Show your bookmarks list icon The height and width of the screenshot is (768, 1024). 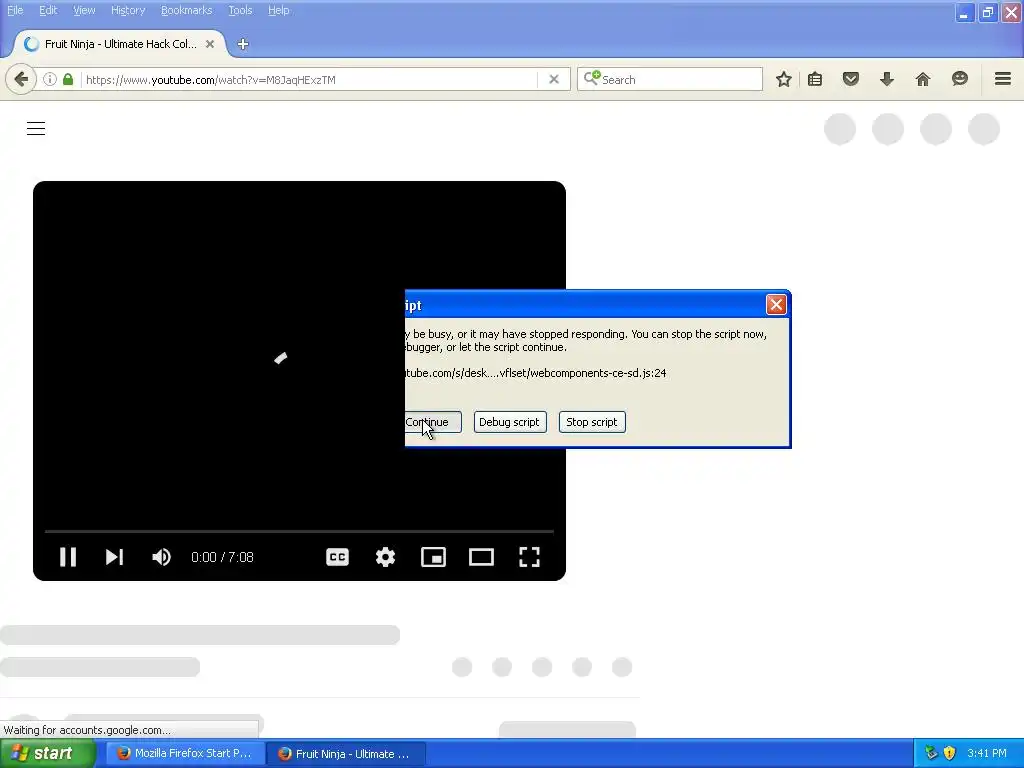pos(815,80)
